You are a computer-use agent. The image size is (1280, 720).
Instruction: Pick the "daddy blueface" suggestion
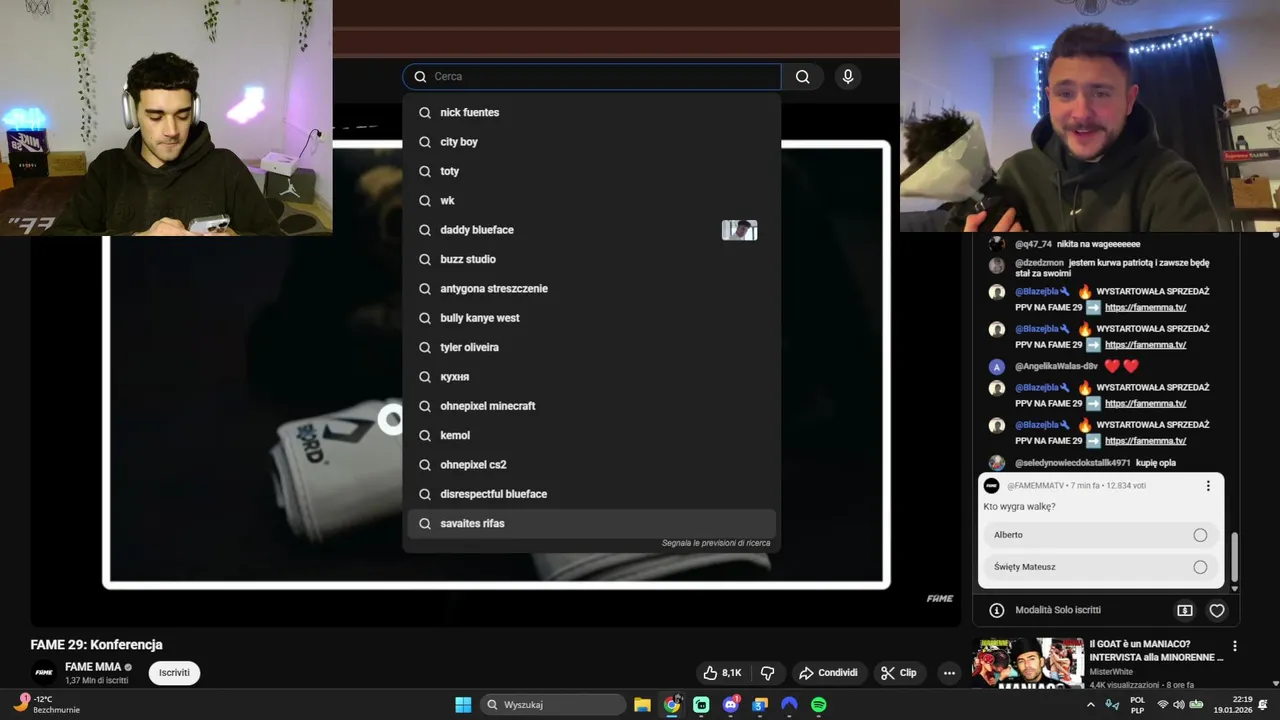coord(592,230)
